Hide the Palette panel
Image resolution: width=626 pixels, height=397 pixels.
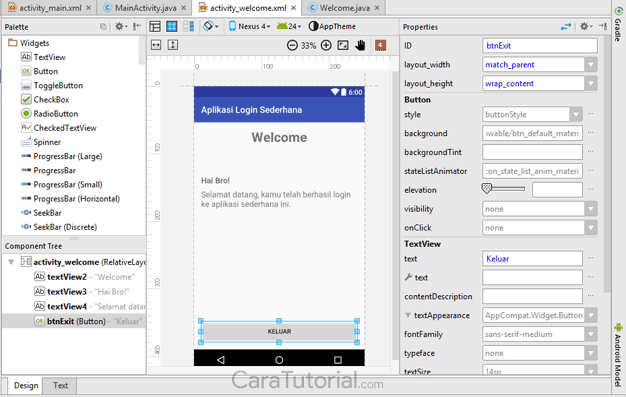pos(137,27)
